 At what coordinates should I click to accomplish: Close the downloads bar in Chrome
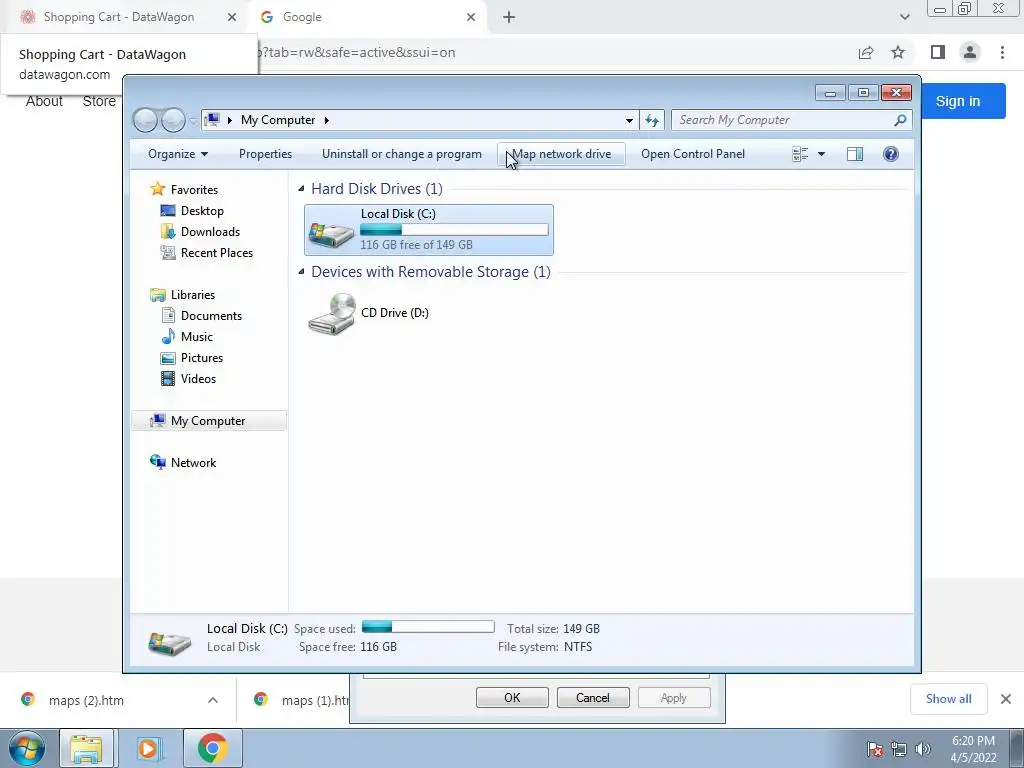(x=1006, y=699)
